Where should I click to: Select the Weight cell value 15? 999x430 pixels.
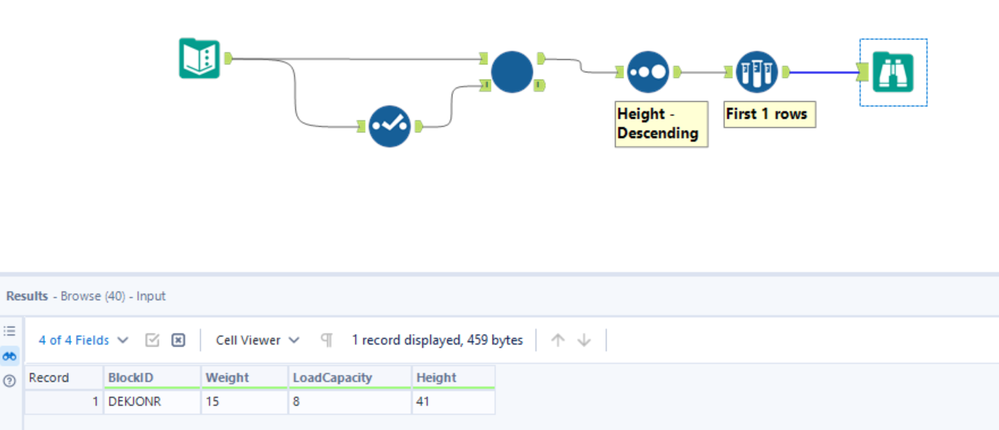[245, 402]
